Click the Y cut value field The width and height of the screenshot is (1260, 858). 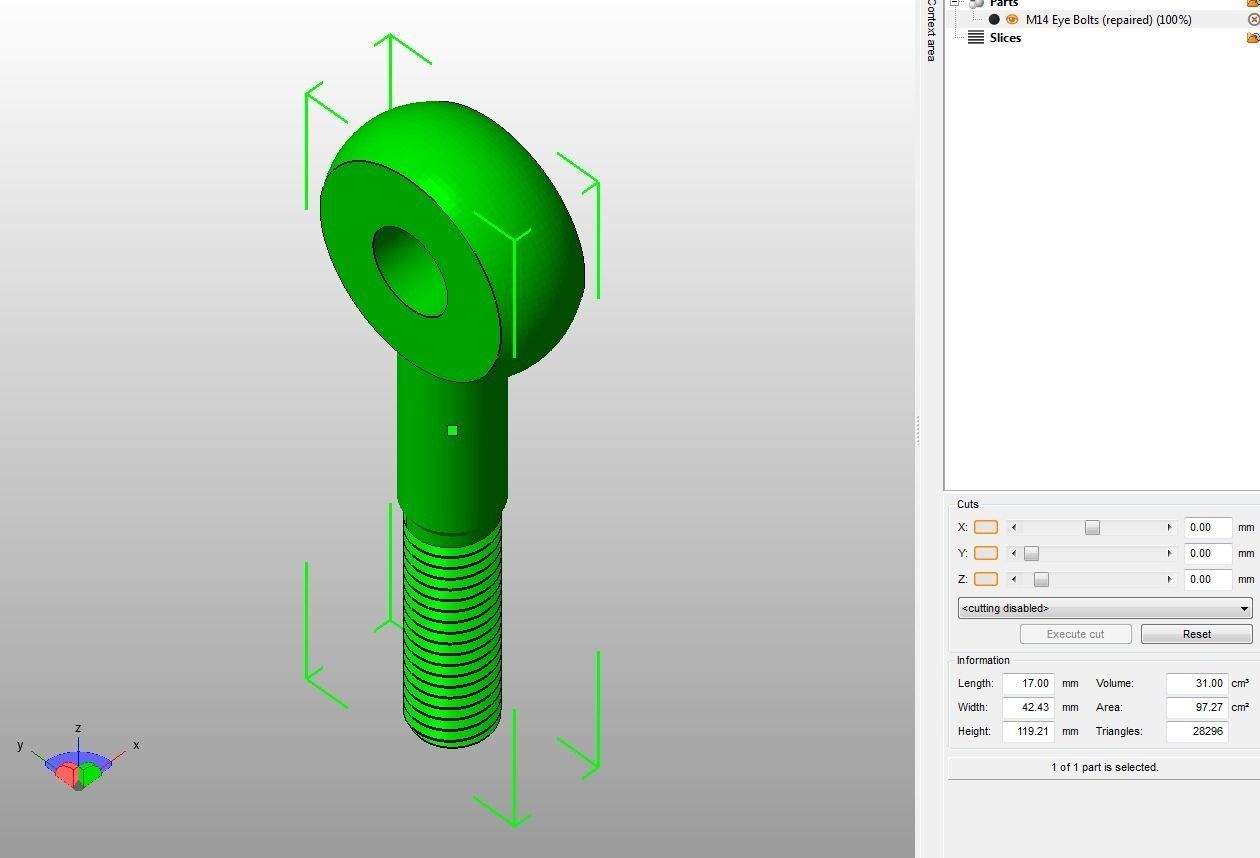pos(1208,553)
